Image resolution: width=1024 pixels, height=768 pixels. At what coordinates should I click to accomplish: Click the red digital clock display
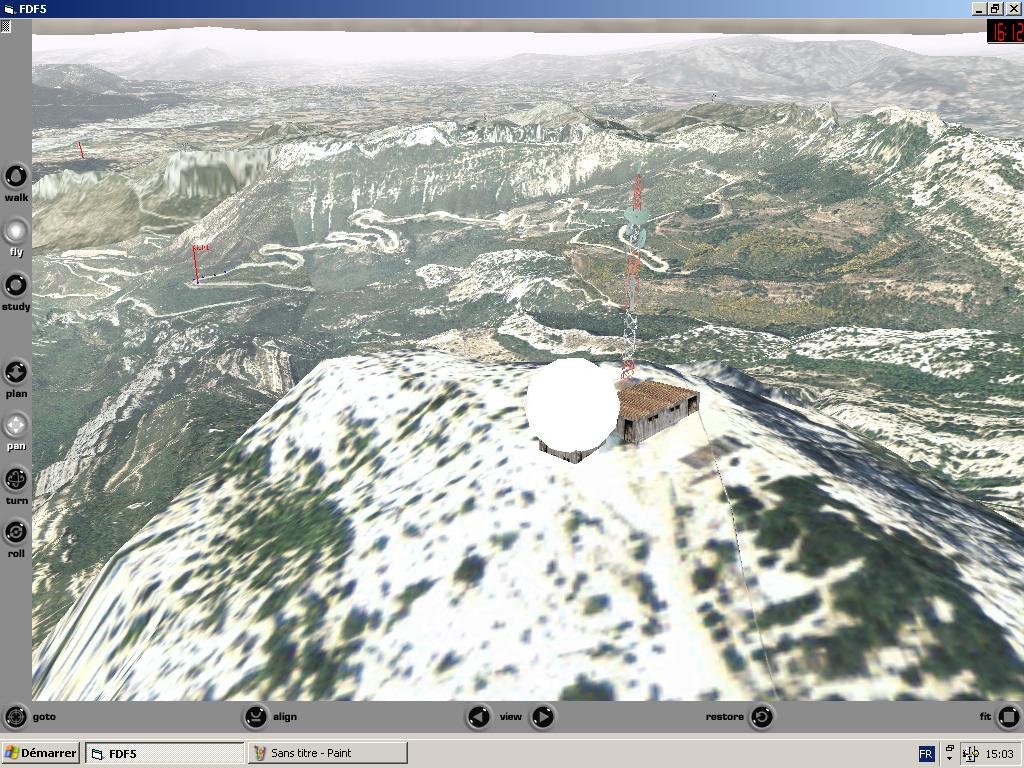[x=1004, y=31]
